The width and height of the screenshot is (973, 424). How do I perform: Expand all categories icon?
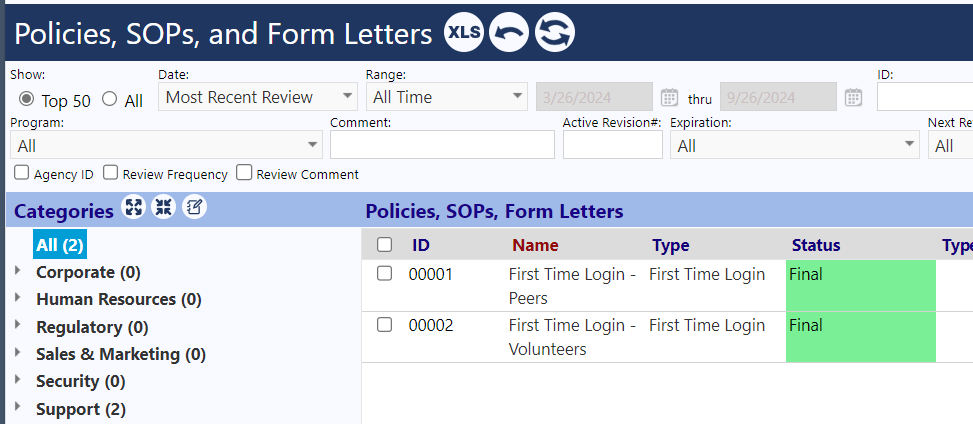point(133,207)
